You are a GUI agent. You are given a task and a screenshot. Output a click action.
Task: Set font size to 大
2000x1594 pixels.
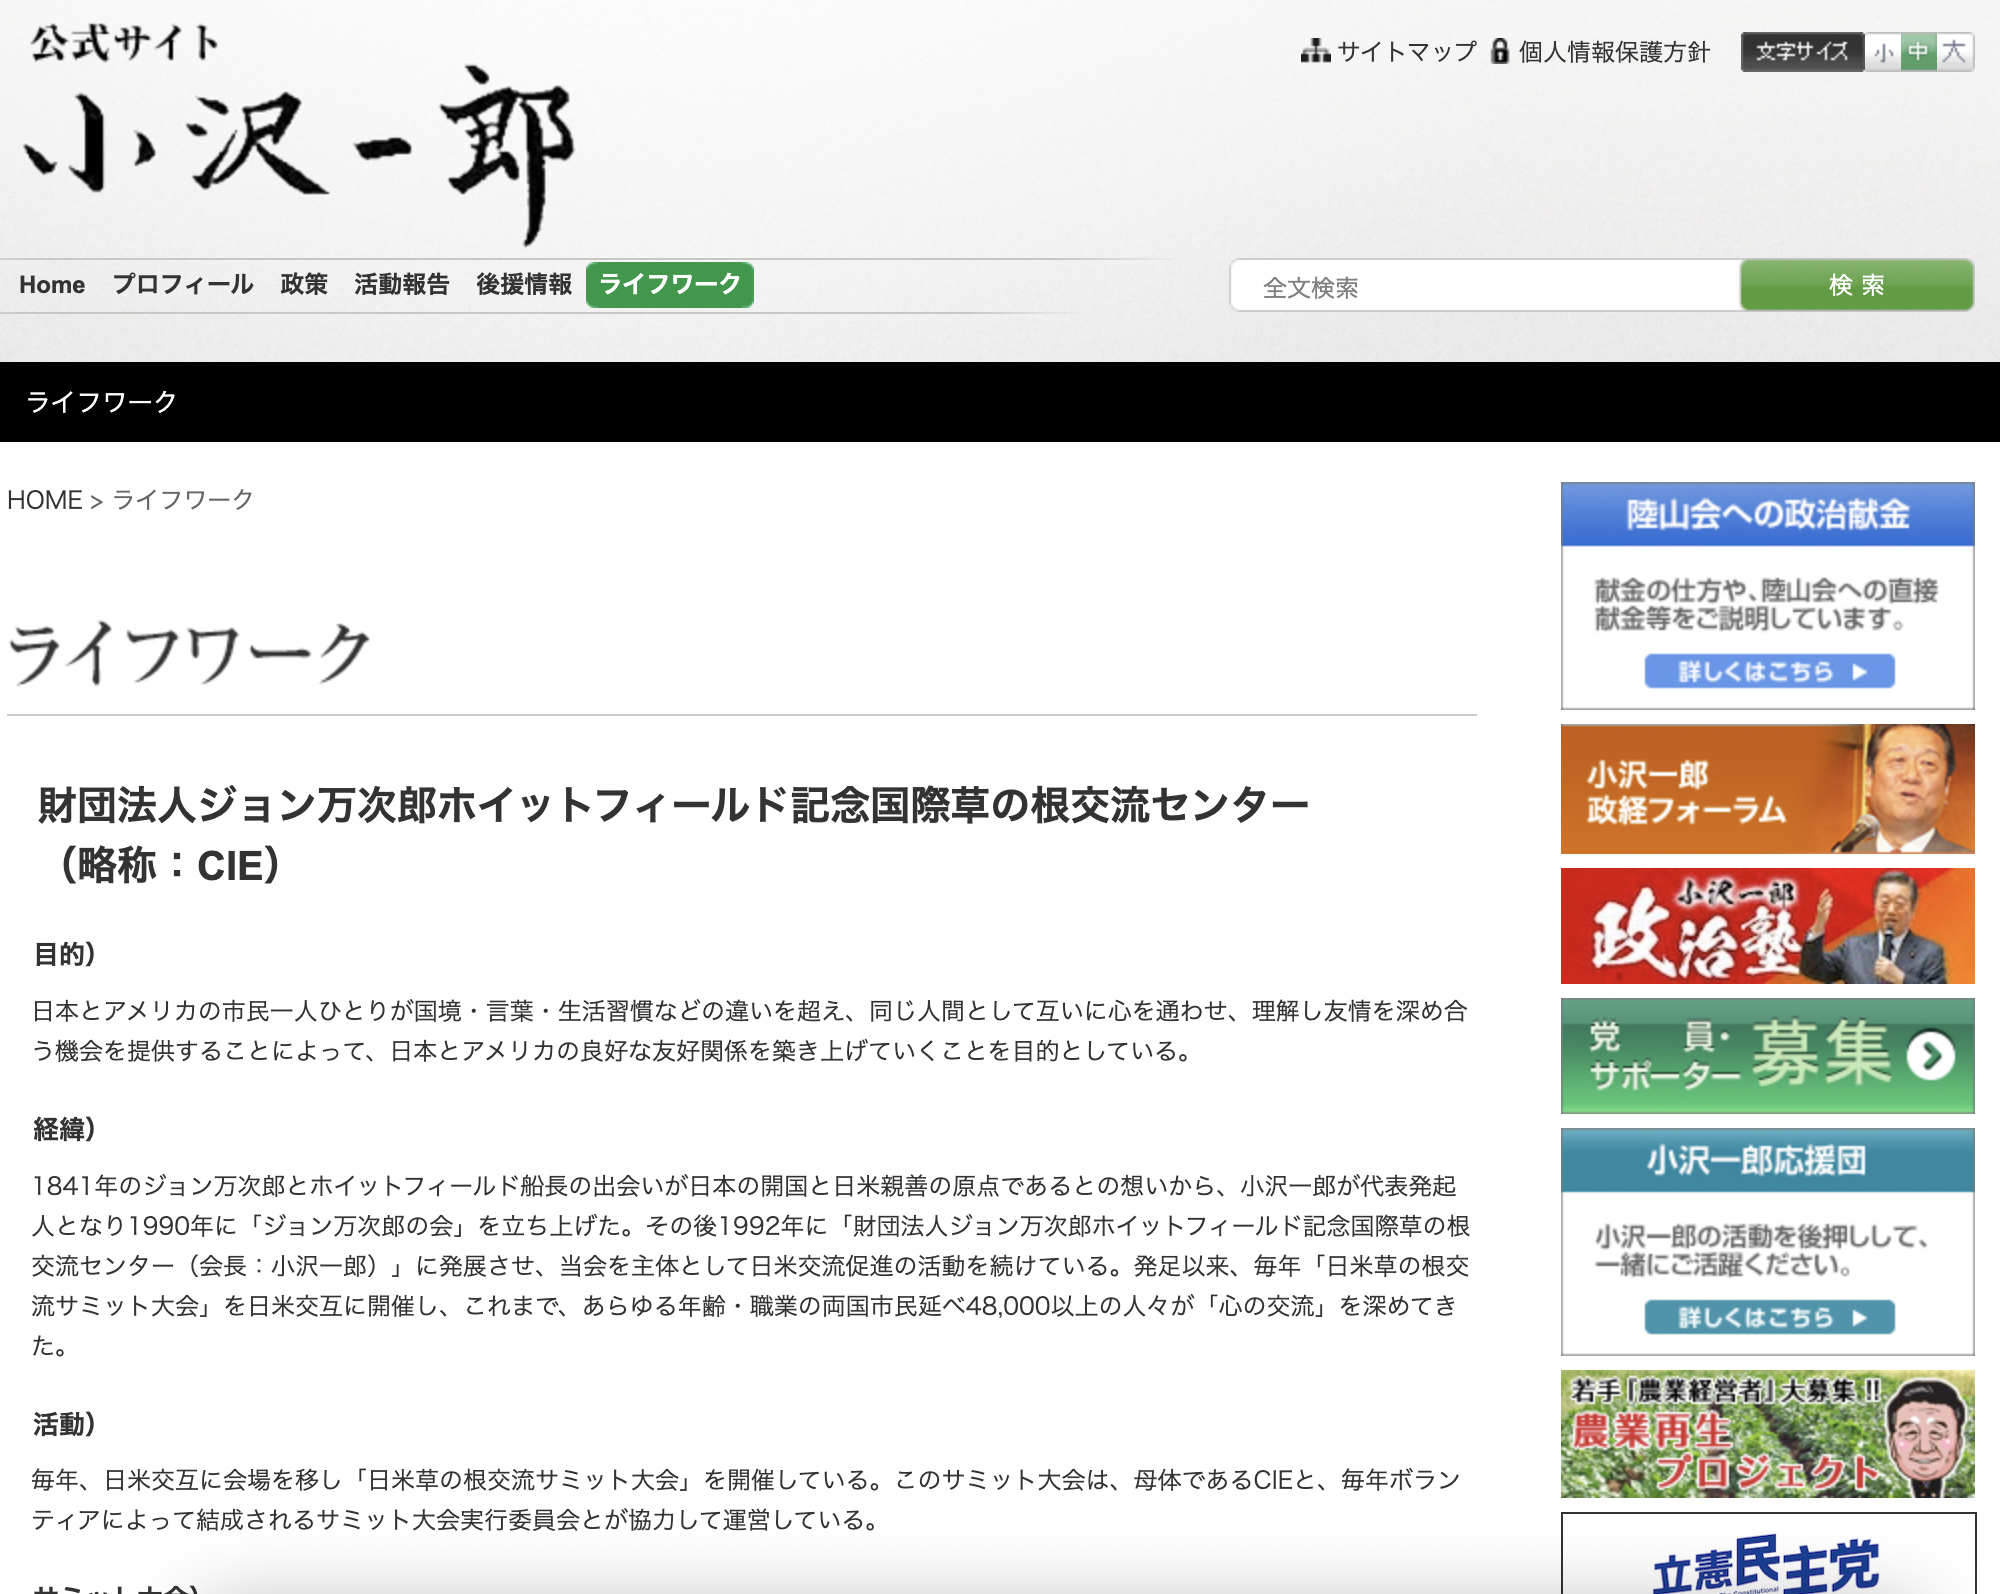pyautogui.click(x=1954, y=52)
